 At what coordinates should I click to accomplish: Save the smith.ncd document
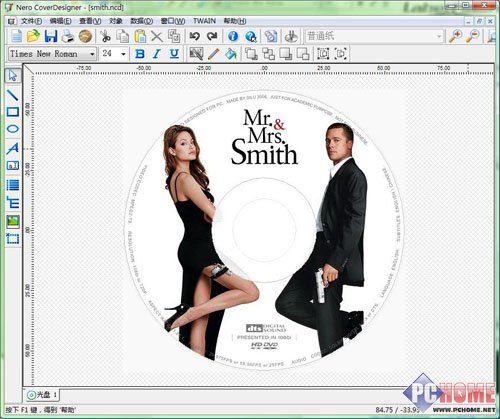(51, 36)
